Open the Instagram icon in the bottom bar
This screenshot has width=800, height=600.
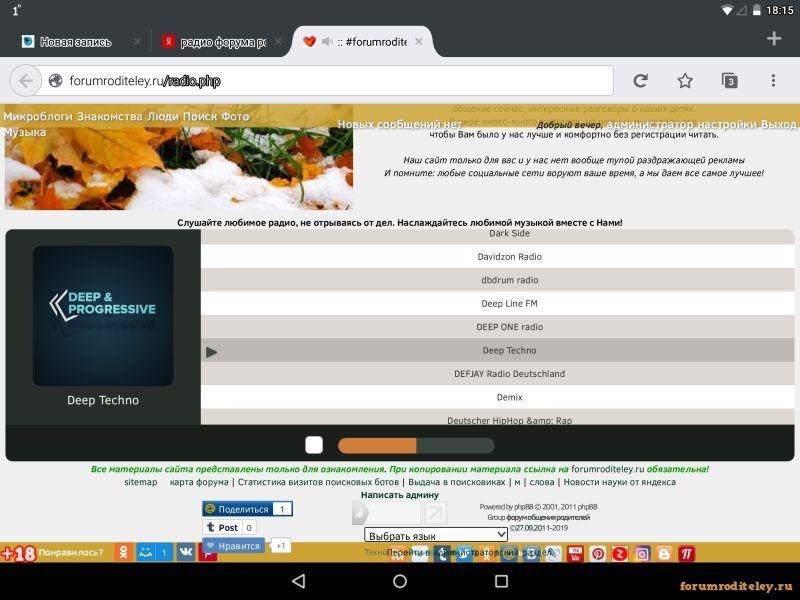pos(642,554)
